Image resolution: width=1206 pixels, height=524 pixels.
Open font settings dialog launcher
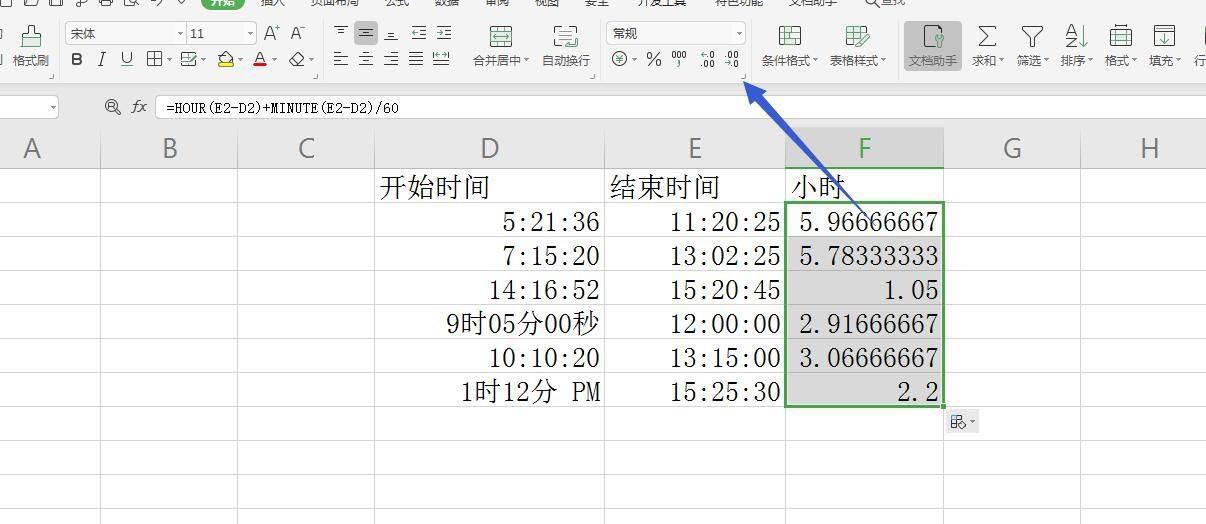coord(316,77)
